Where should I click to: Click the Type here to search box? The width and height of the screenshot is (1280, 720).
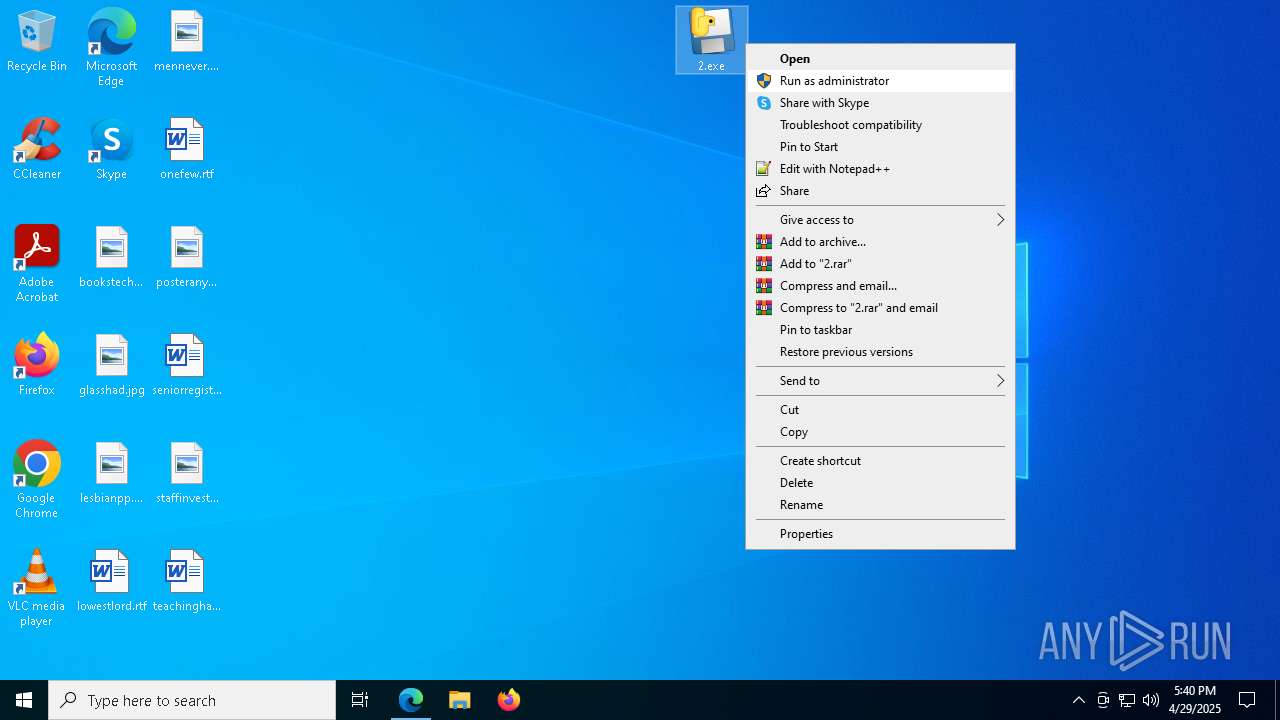(x=192, y=700)
